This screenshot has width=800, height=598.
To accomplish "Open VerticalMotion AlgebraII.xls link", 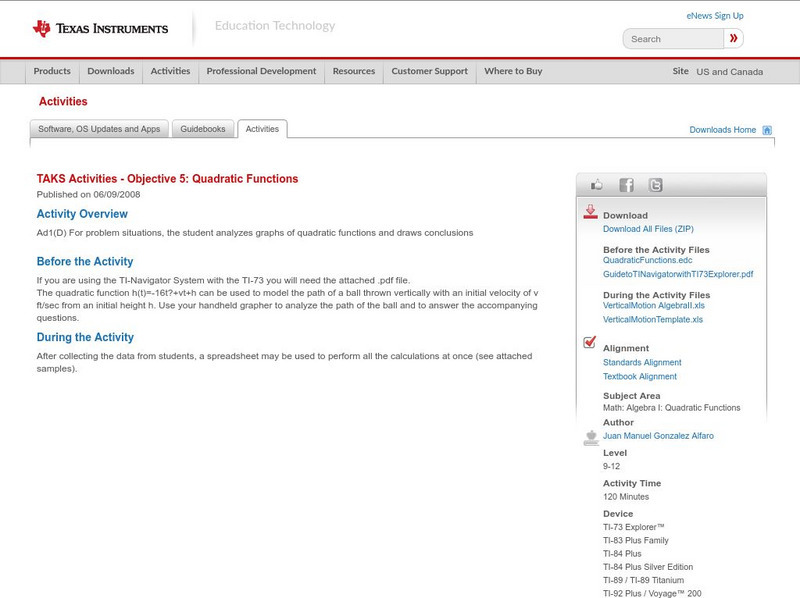I will tap(654, 306).
